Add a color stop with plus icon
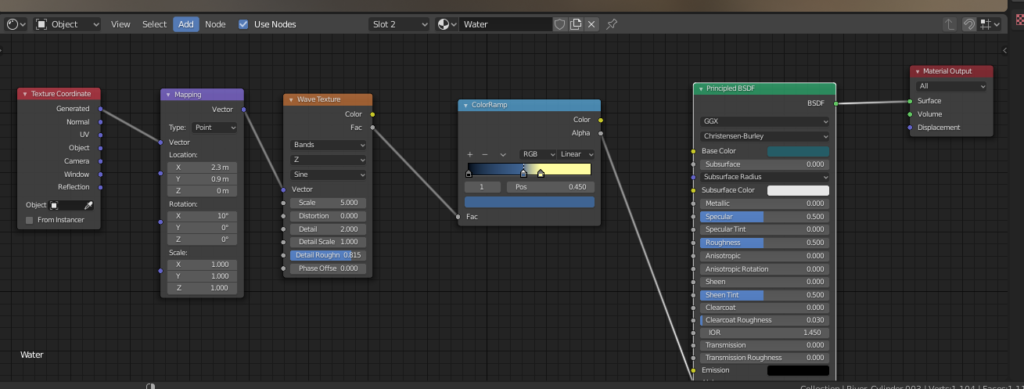Screen dimensions: 1024x389 (x=470, y=155)
